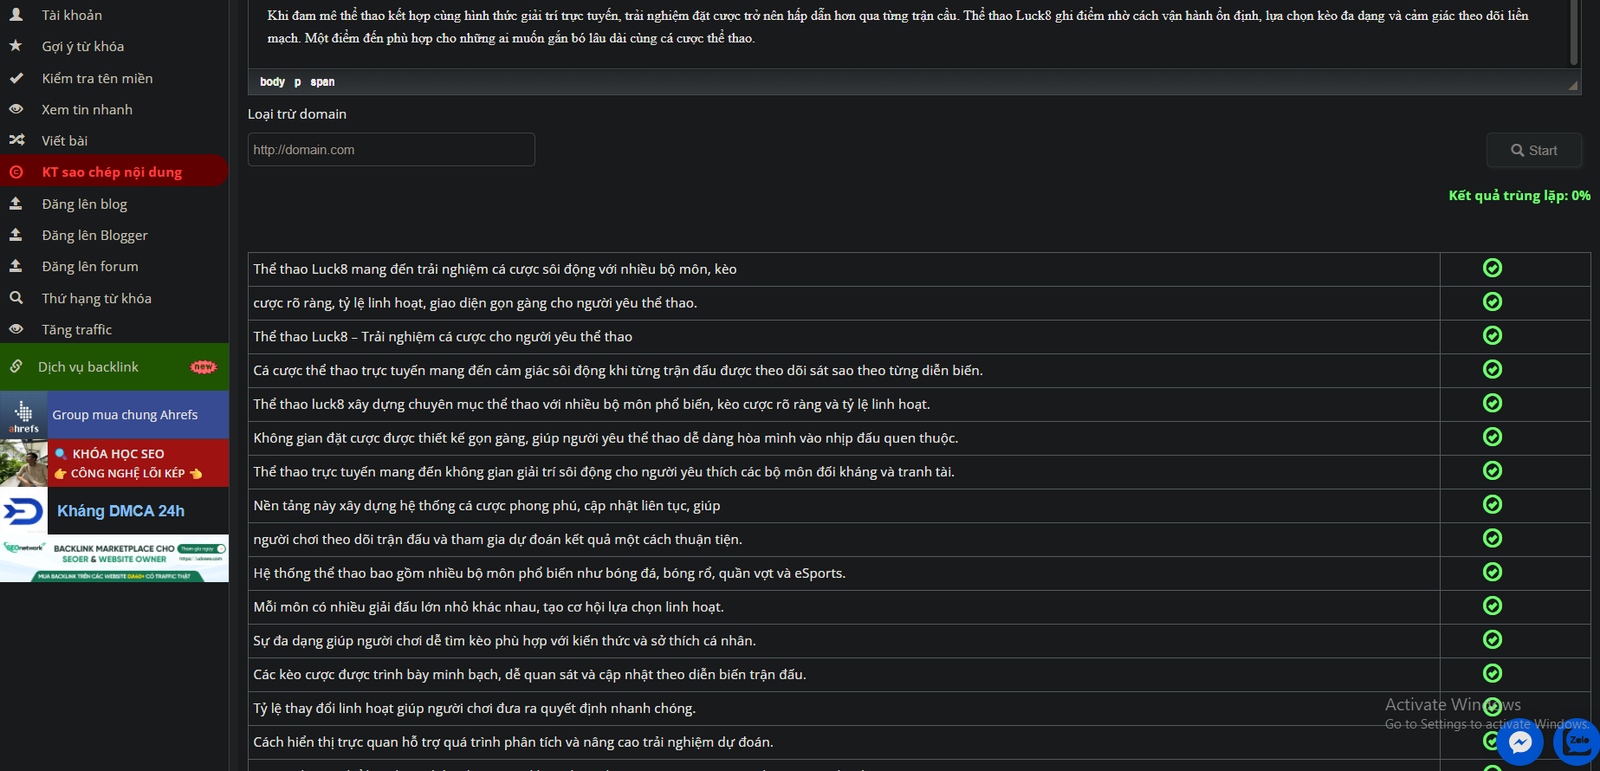Screen dimensions: 1600x771
Task: Click the magnifier icon beside Thứ hạng từ khóa
Action: pyautogui.click(x=16, y=298)
